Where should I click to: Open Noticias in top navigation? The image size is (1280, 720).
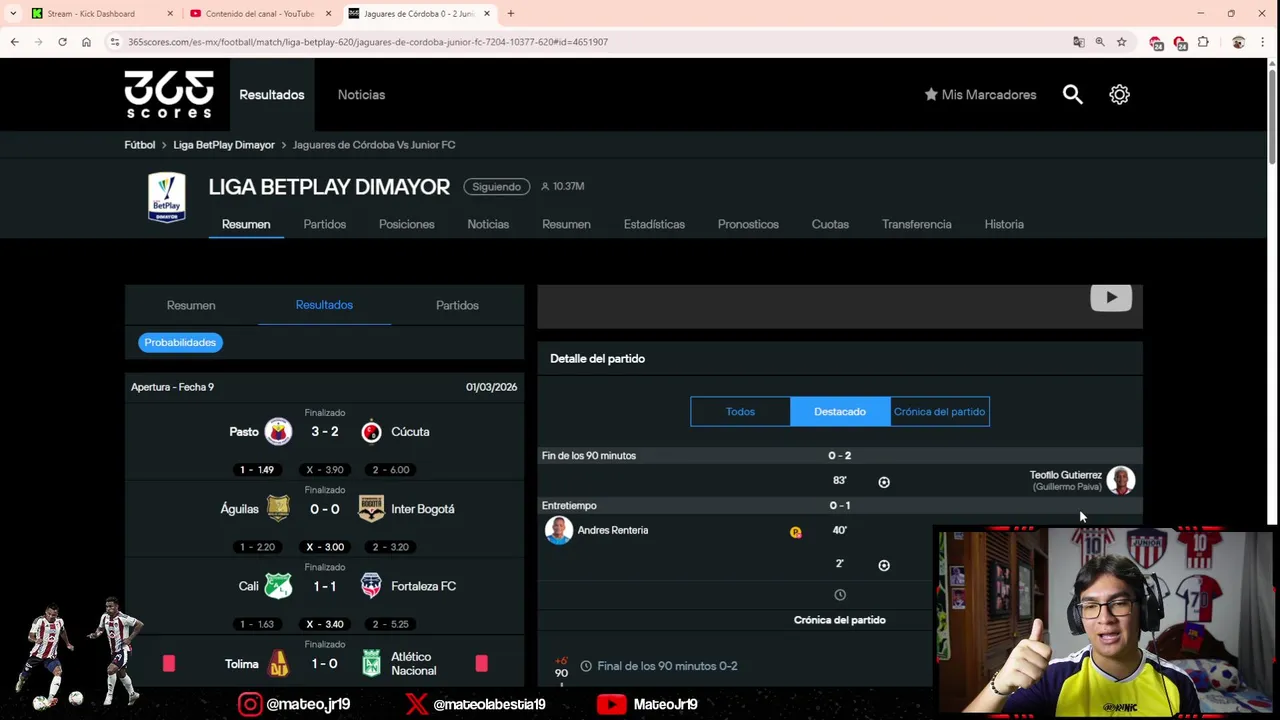(361, 94)
